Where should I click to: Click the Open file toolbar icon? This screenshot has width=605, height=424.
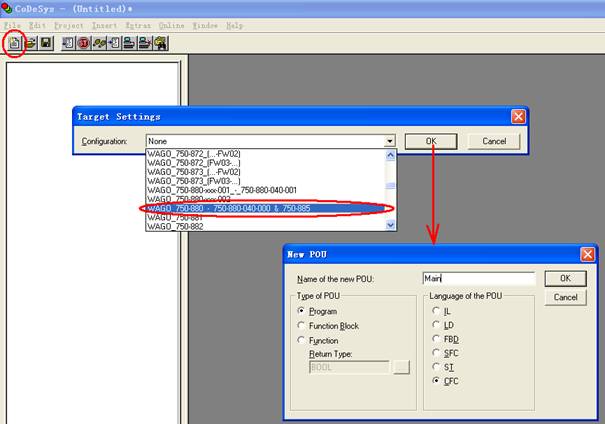point(31,43)
